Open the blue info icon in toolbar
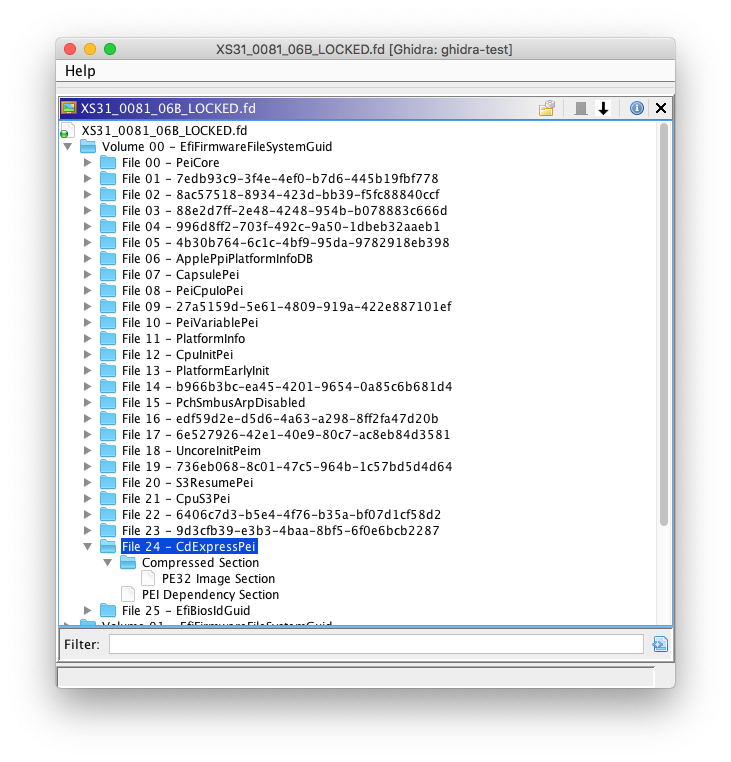This screenshot has height=762, width=731. [x=637, y=108]
